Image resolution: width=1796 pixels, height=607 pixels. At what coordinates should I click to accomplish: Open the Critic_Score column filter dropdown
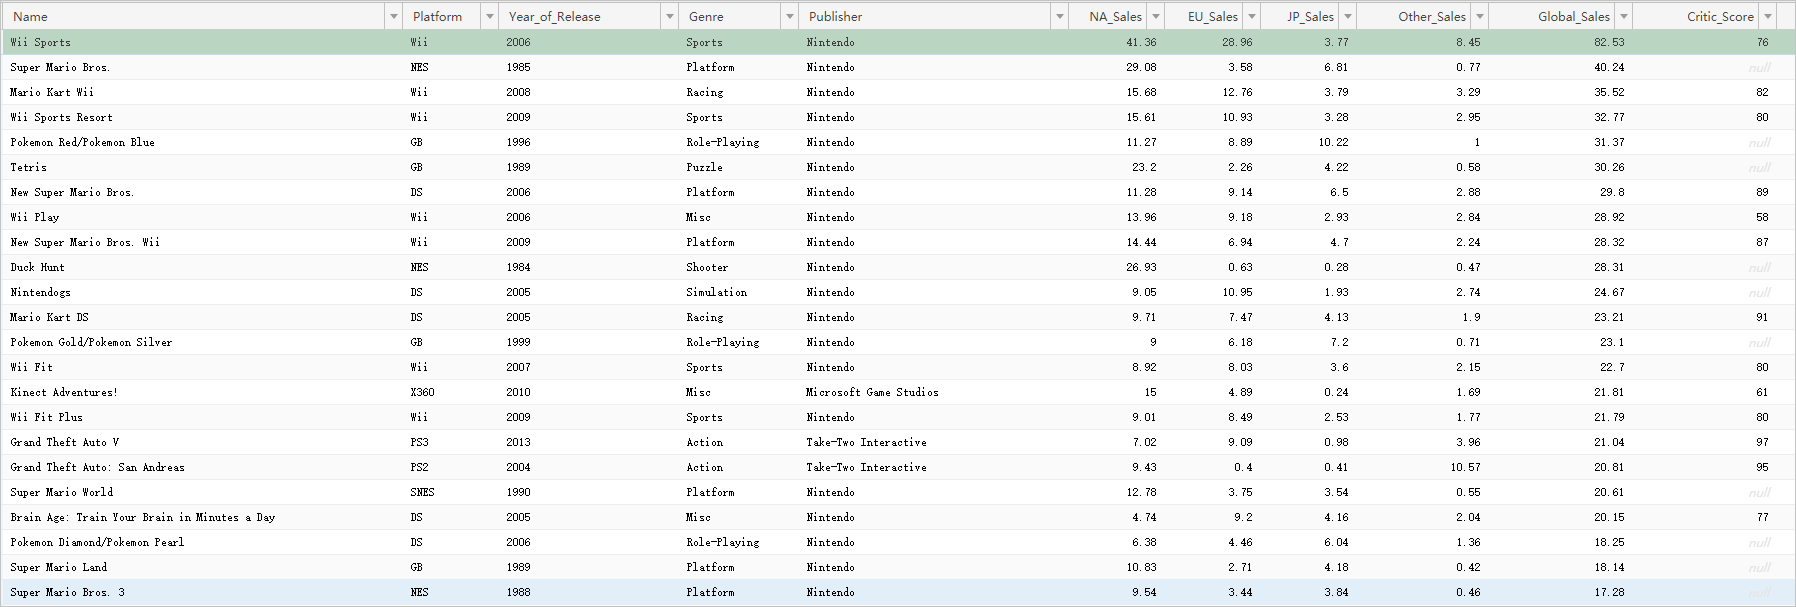point(1768,16)
